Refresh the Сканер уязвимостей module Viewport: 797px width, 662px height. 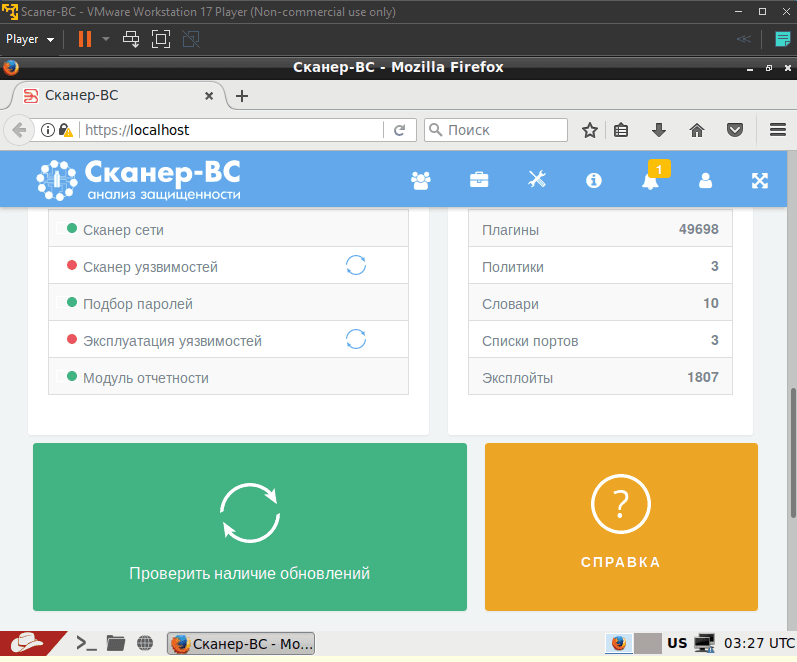[356, 265]
